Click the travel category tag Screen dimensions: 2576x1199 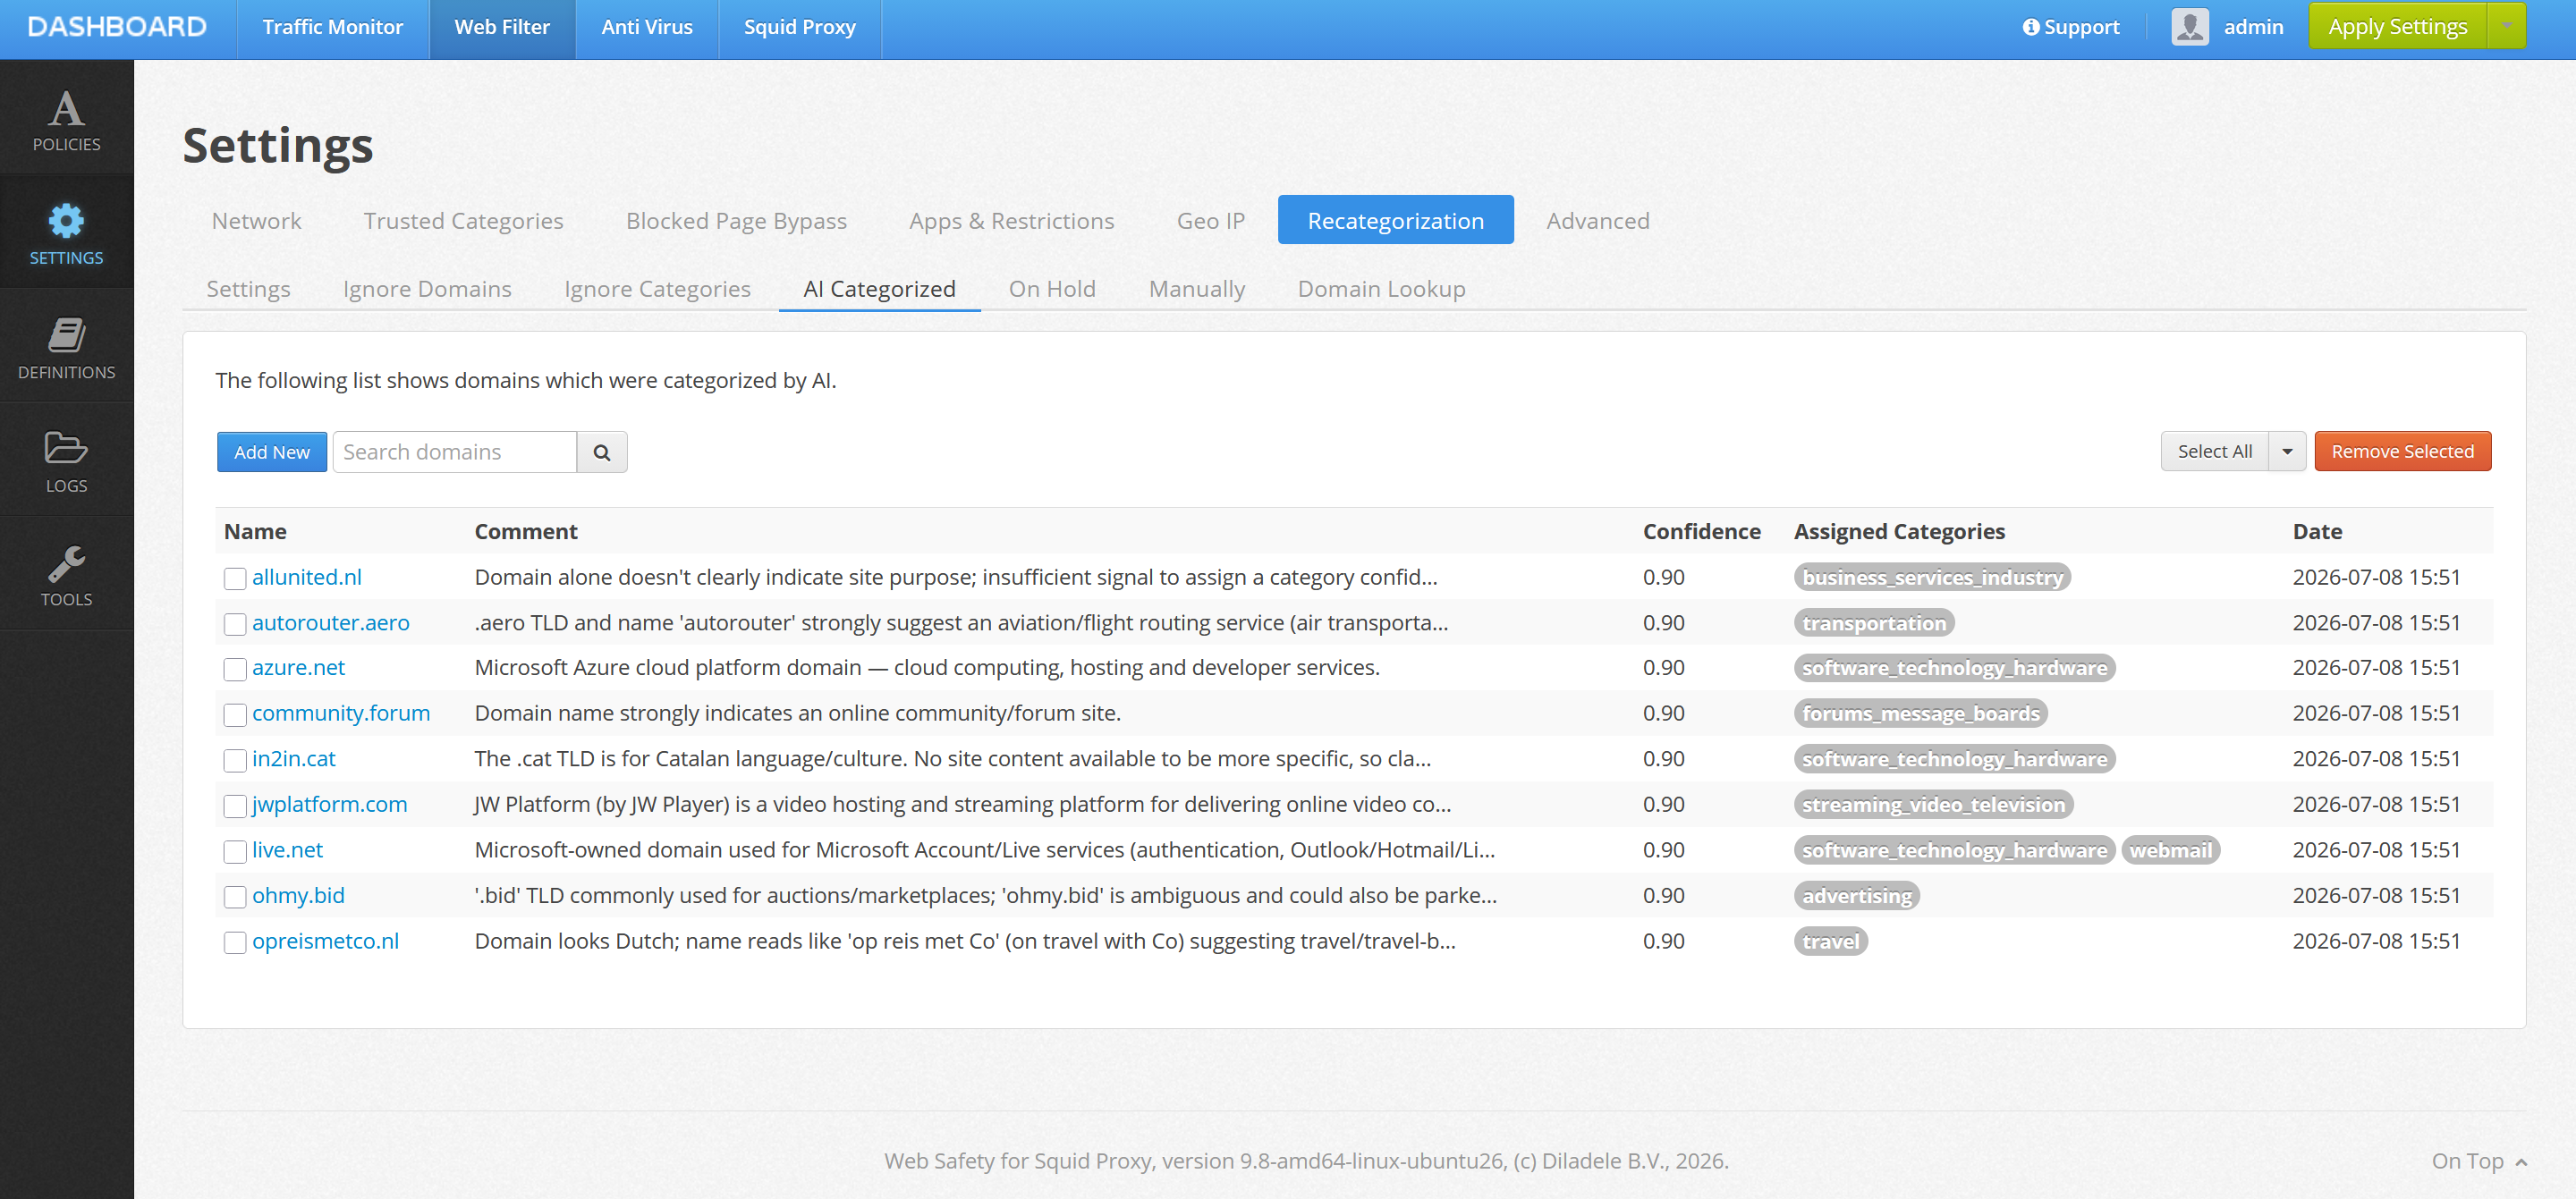click(1831, 941)
